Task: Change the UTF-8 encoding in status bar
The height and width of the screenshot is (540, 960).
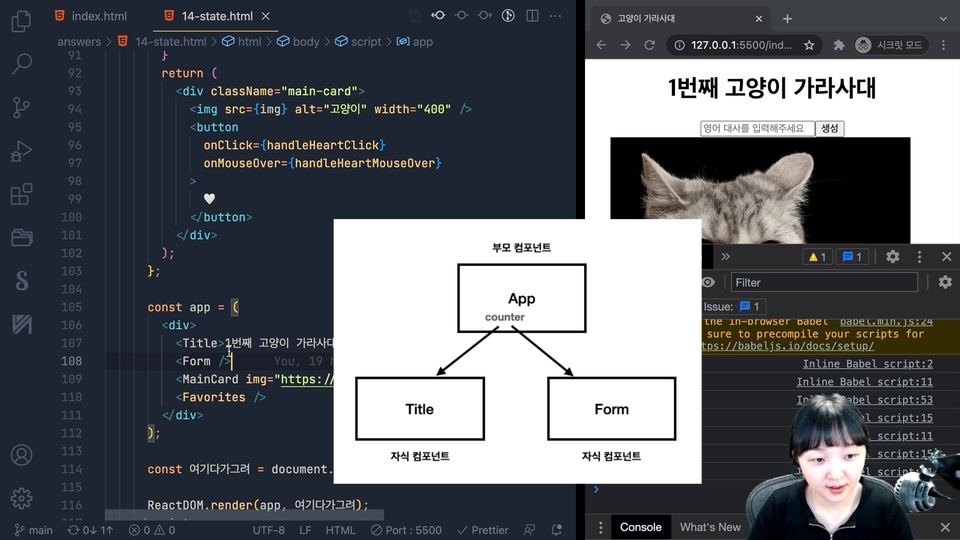Action: pyautogui.click(x=269, y=530)
